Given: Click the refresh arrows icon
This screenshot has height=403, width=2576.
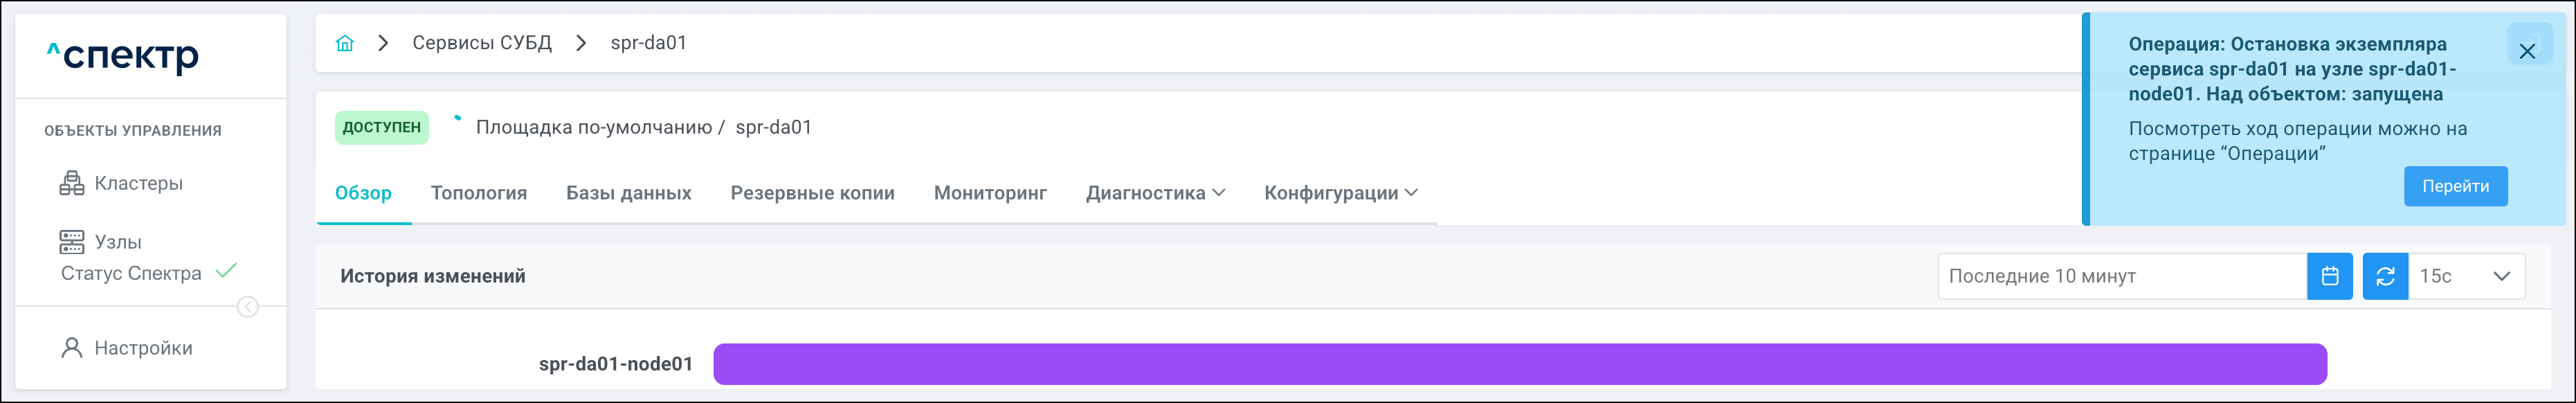Looking at the screenshot, I should coord(2385,276).
